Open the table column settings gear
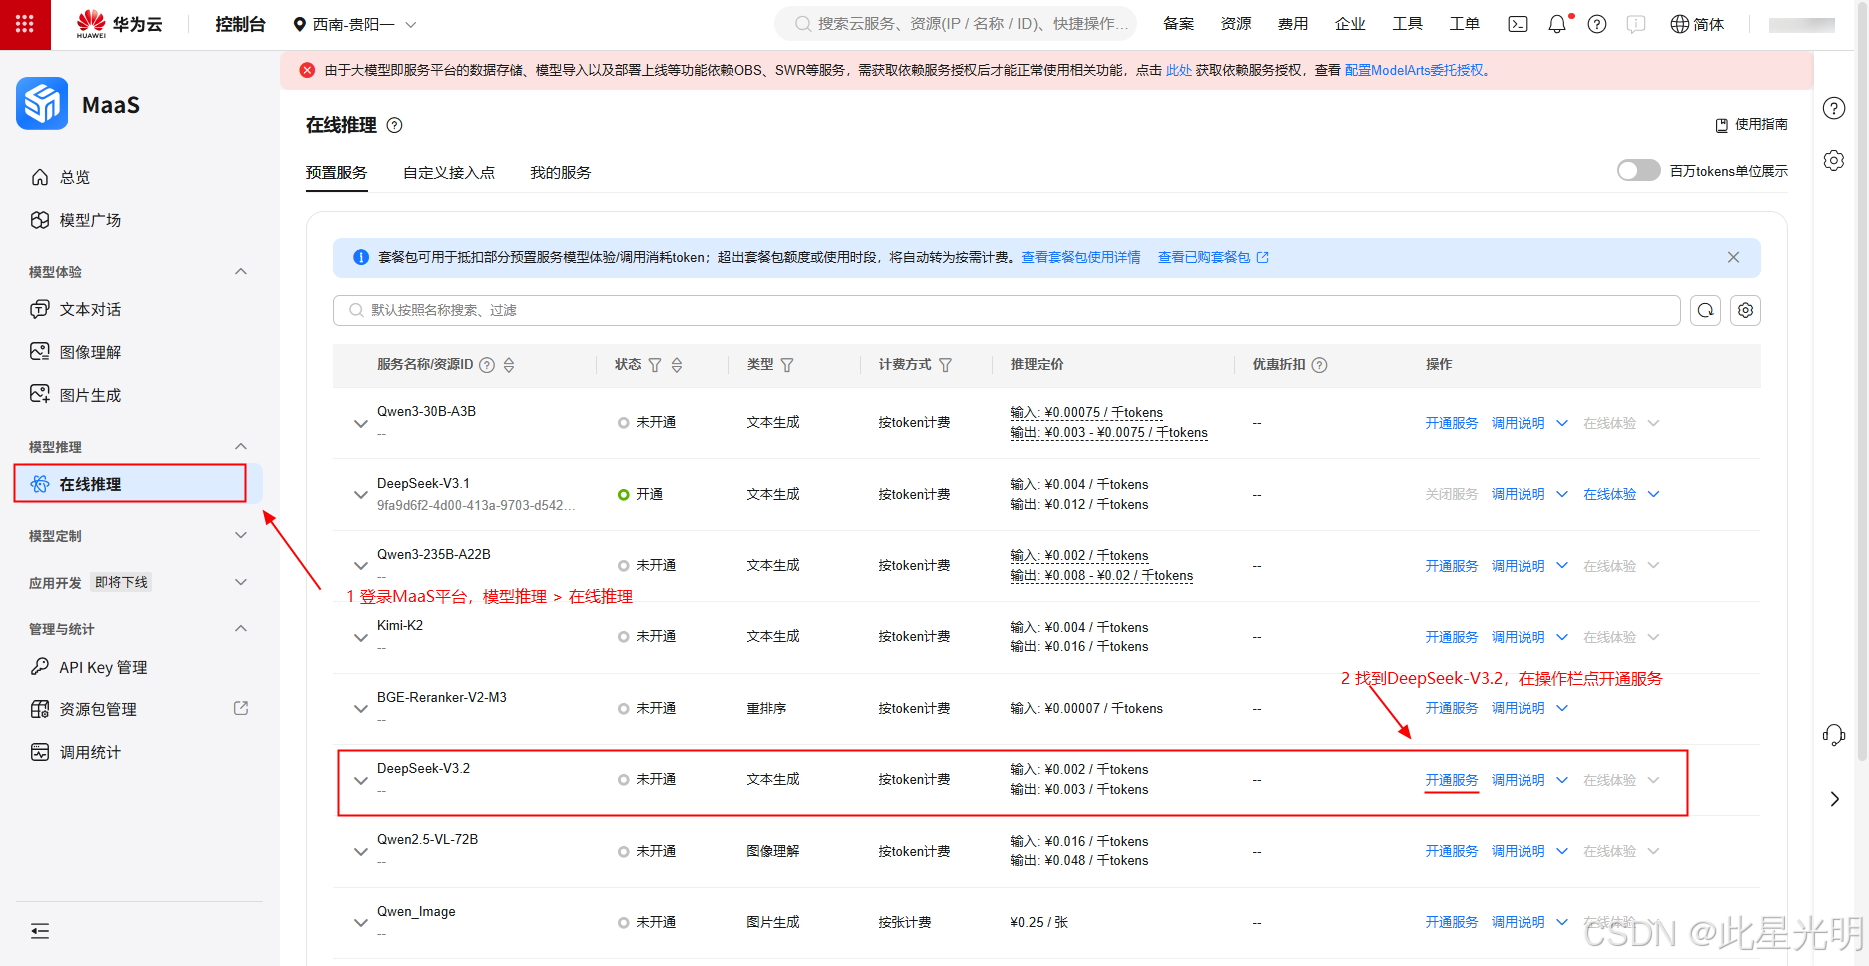Screen dimensions: 1869x966 (x=1745, y=310)
